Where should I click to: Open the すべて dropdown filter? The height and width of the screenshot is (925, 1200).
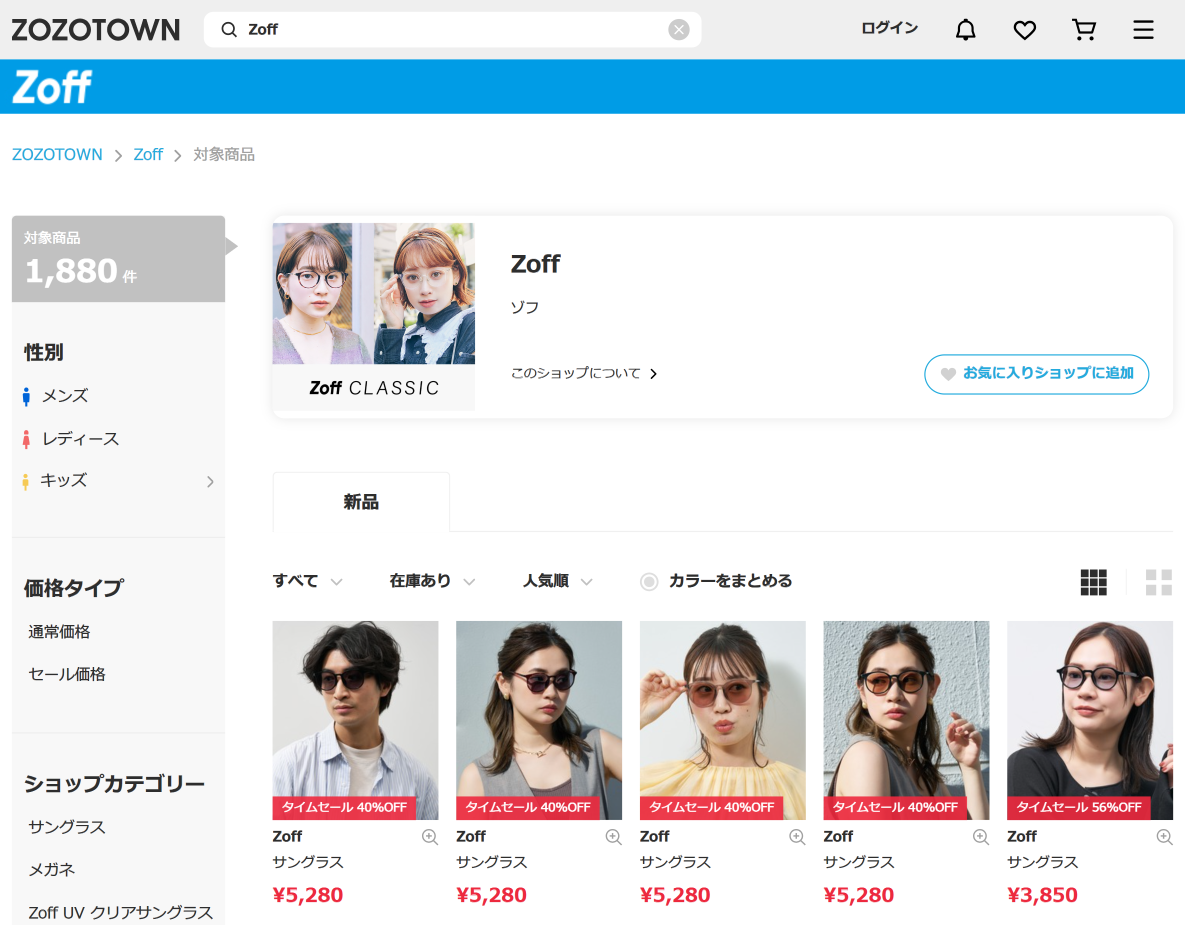pos(308,581)
